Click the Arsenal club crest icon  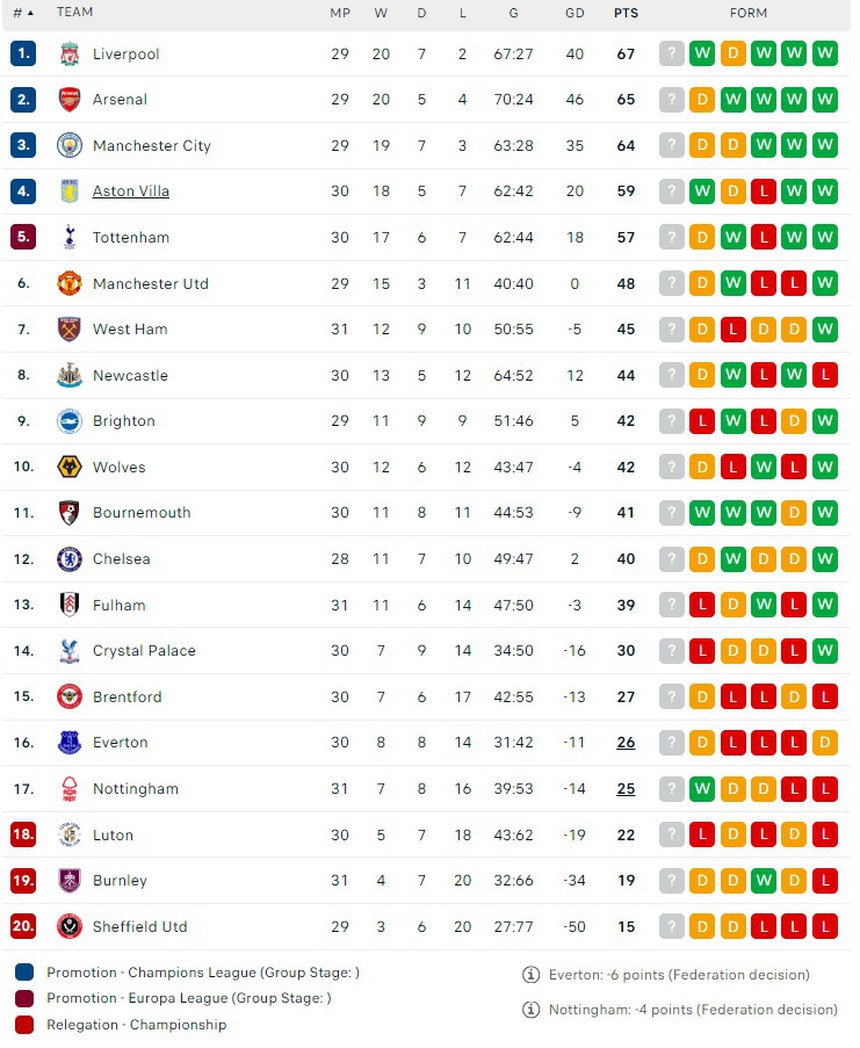coord(69,100)
